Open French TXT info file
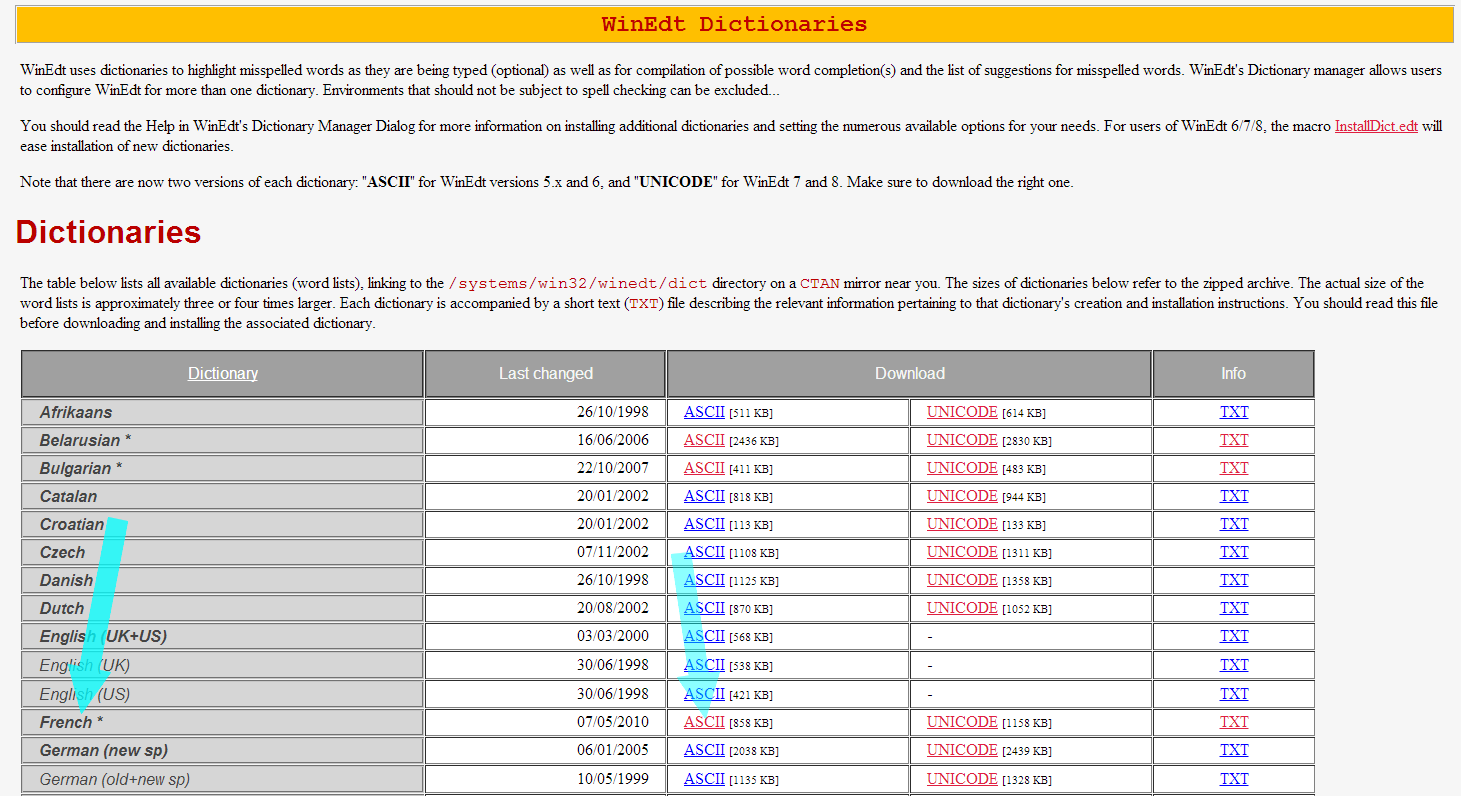The width and height of the screenshot is (1461, 796). [1234, 722]
